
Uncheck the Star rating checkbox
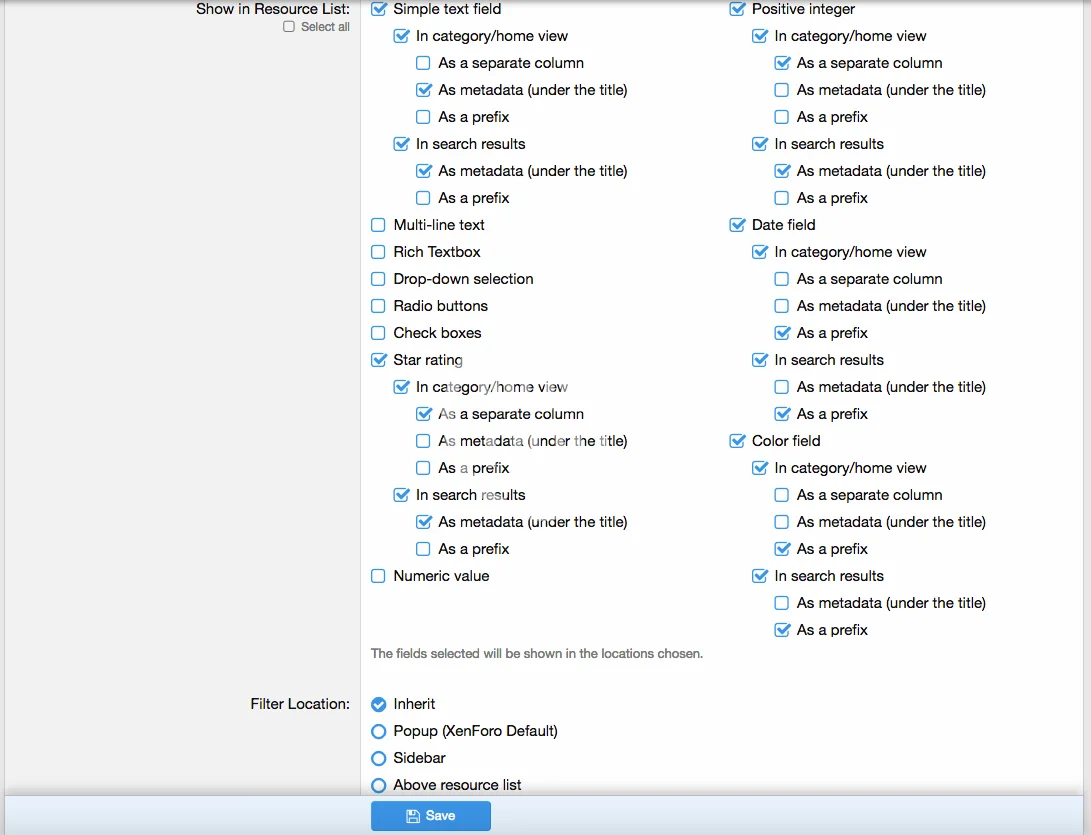378,360
